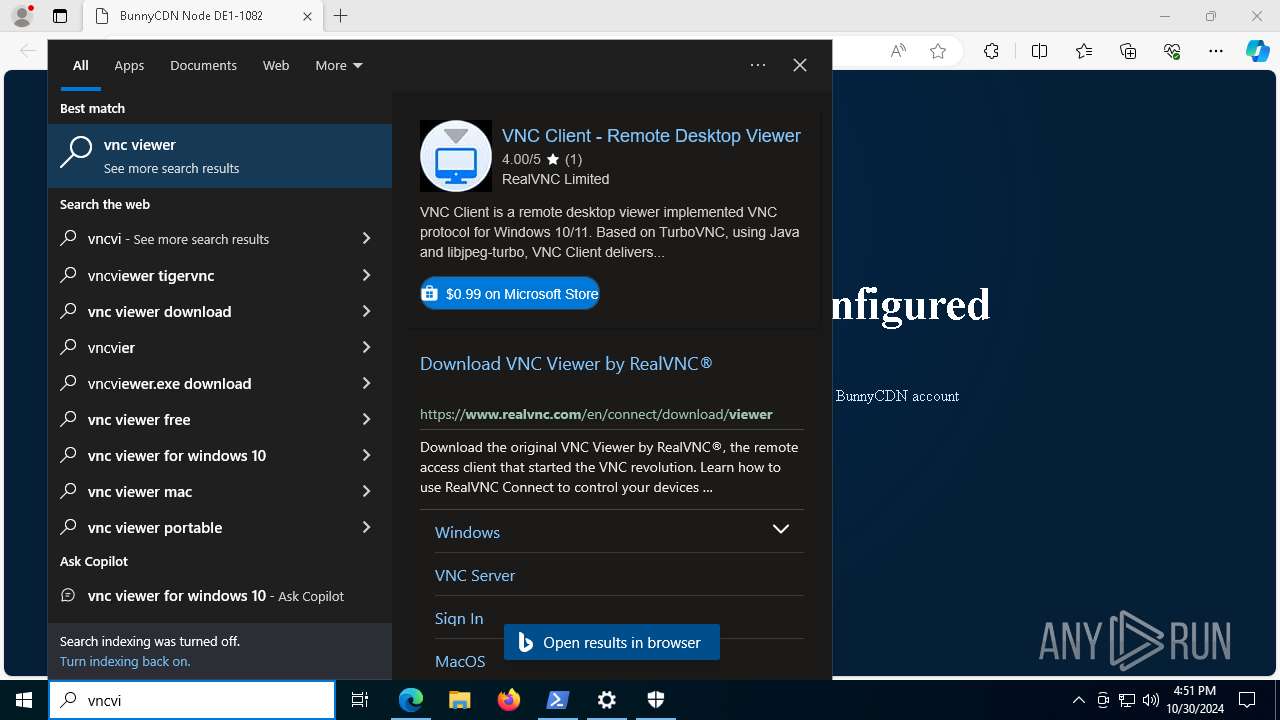Screen dimensions: 1280x720
Task: Open the VNC Server link
Action: pos(475,575)
